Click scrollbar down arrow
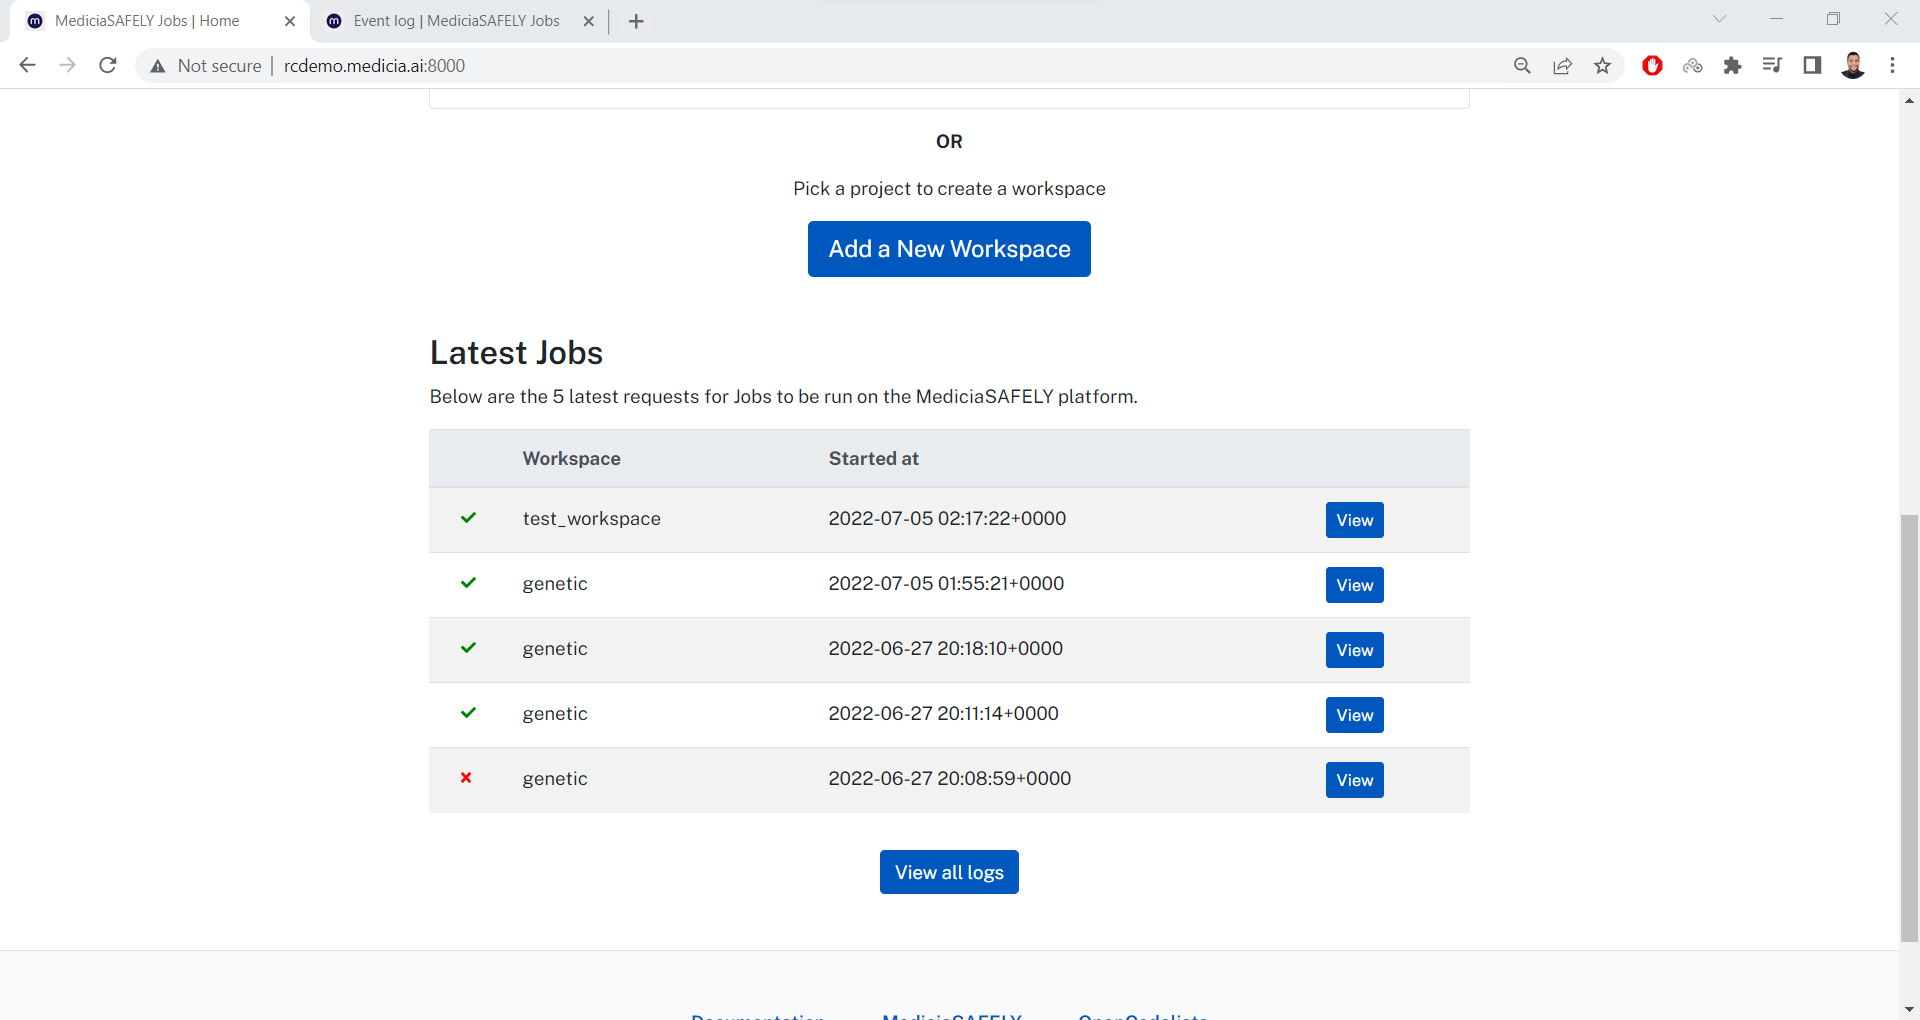Image resolution: width=1920 pixels, height=1020 pixels. (x=1909, y=1010)
